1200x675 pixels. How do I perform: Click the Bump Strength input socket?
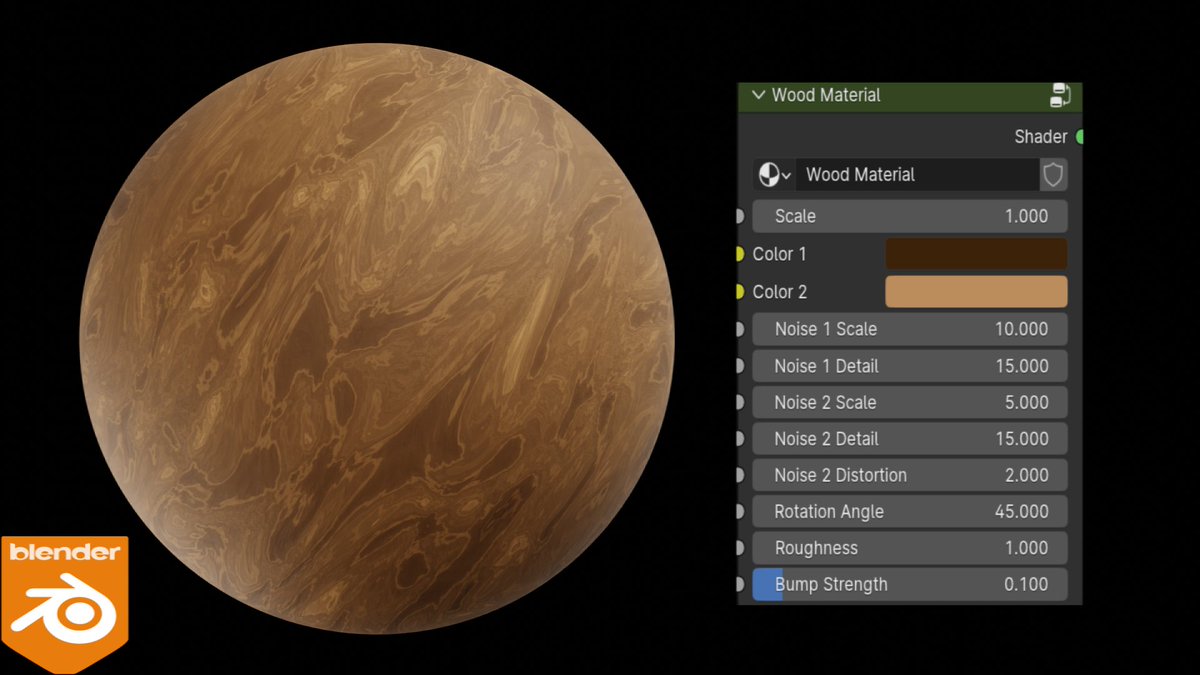pyautogui.click(x=739, y=584)
